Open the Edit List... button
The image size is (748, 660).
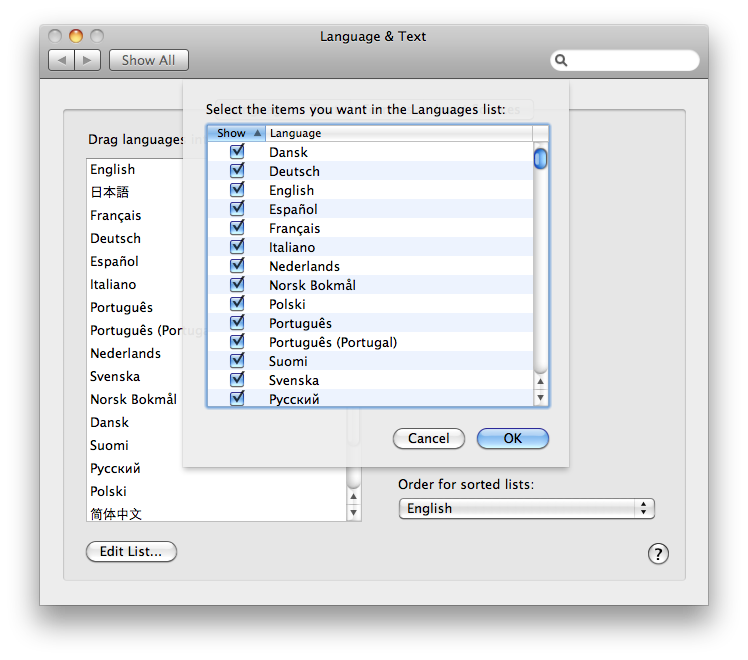[x=131, y=552]
